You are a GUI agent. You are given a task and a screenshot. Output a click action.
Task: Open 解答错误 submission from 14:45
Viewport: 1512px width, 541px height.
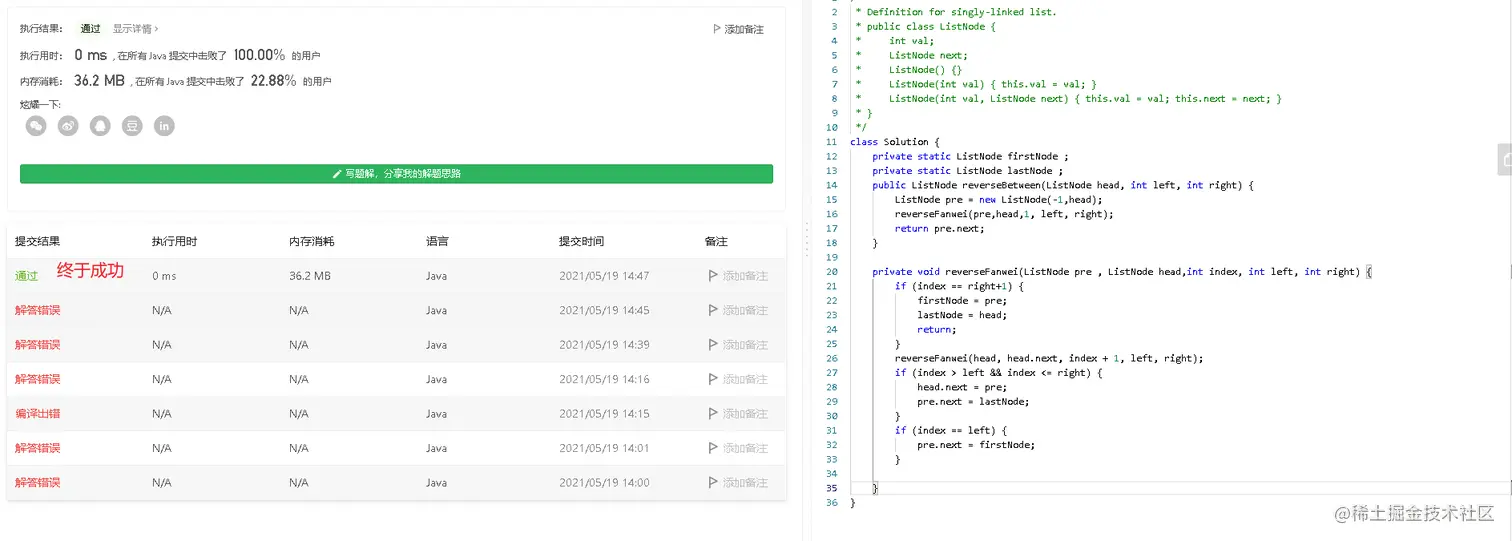pyautogui.click(x=37, y=310)
